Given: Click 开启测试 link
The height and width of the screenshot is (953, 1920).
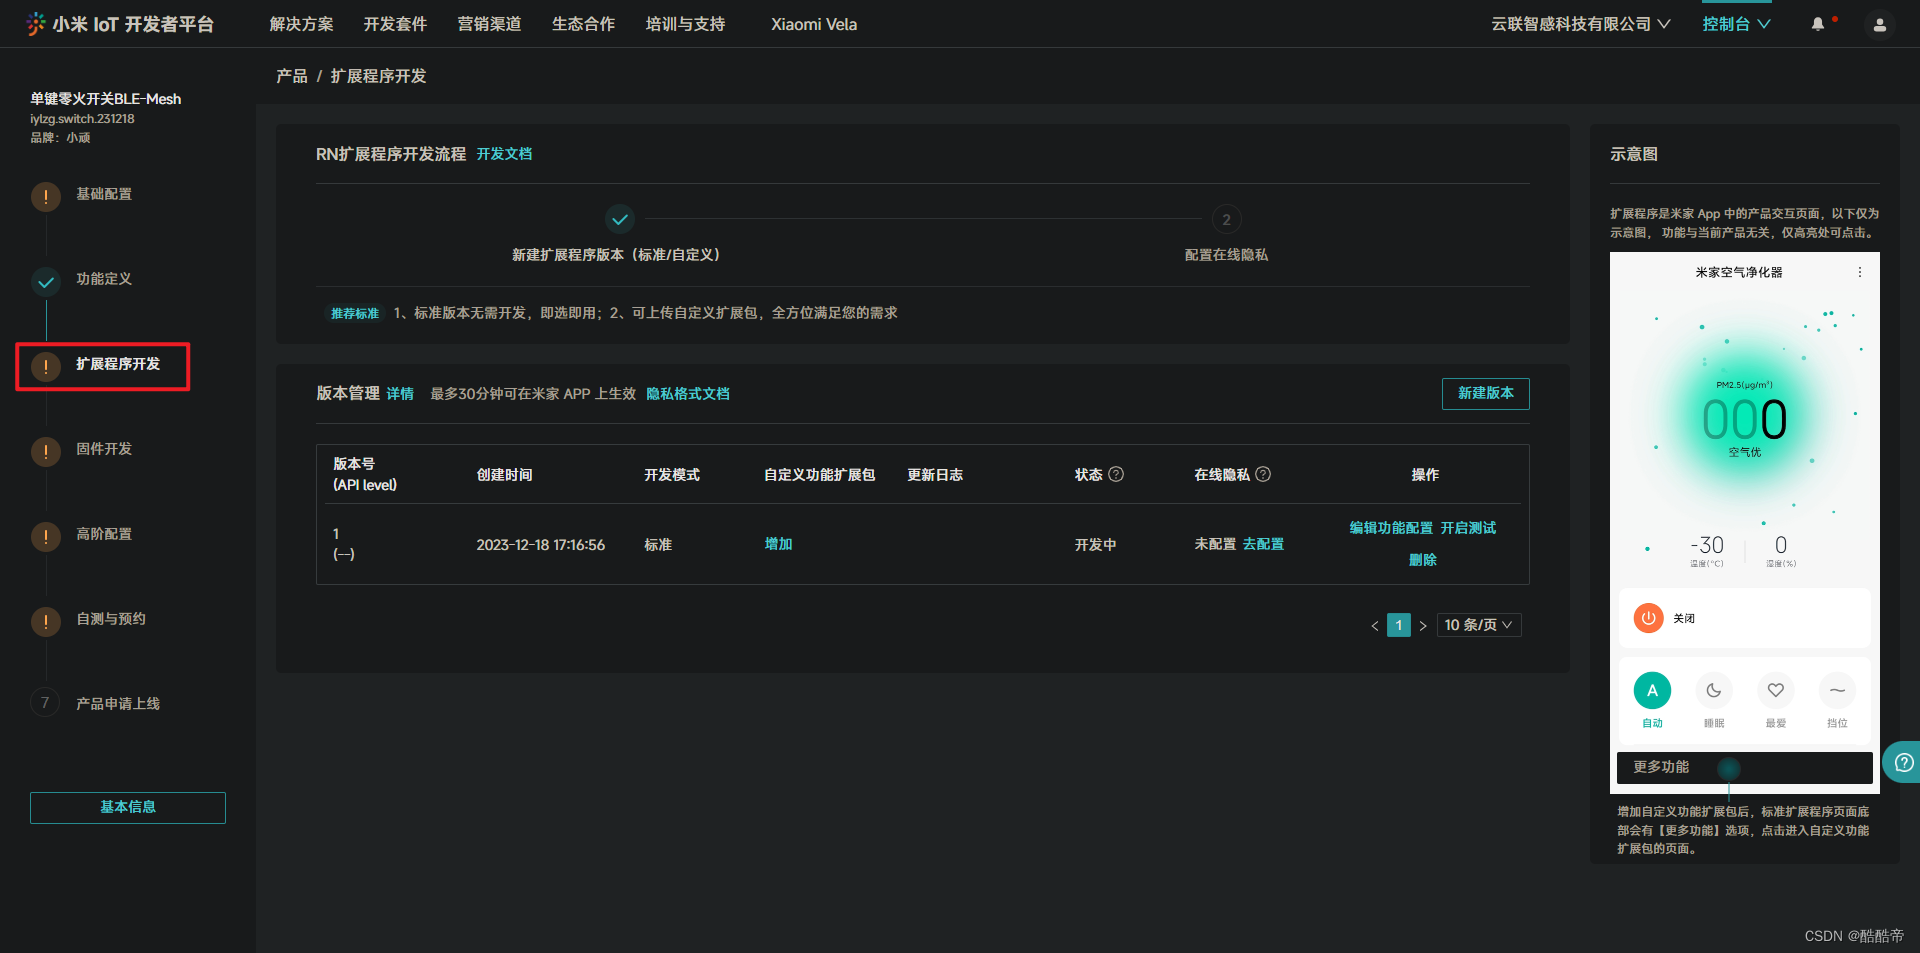Looking at the screenshot, I should (x=1468, y=528).
